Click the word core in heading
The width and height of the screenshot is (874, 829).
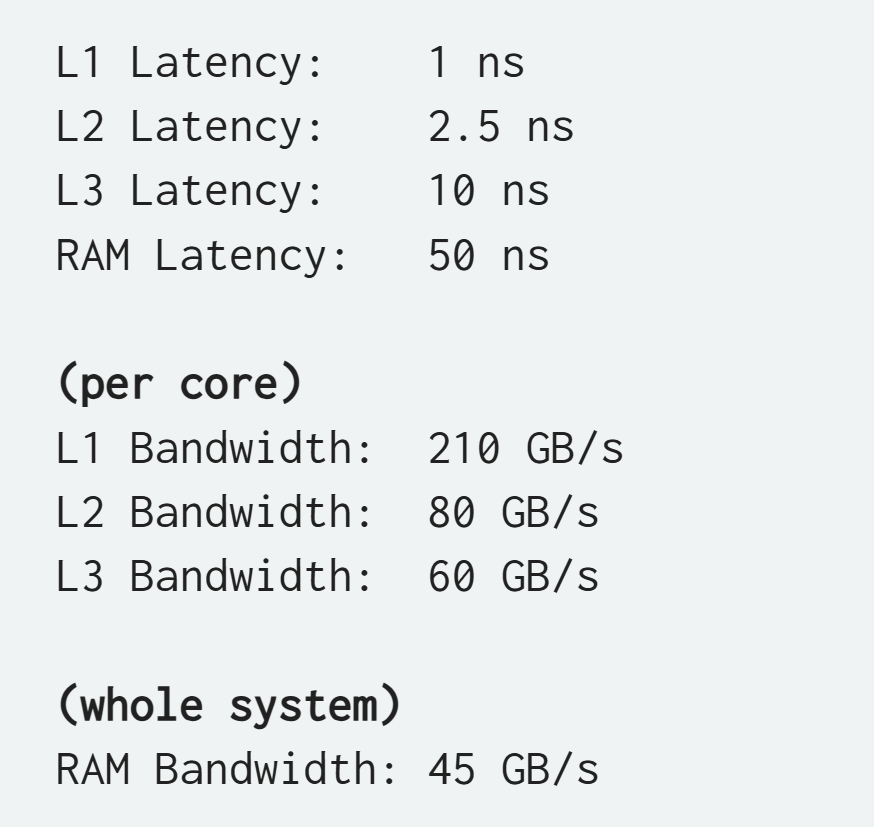(229, 385)
